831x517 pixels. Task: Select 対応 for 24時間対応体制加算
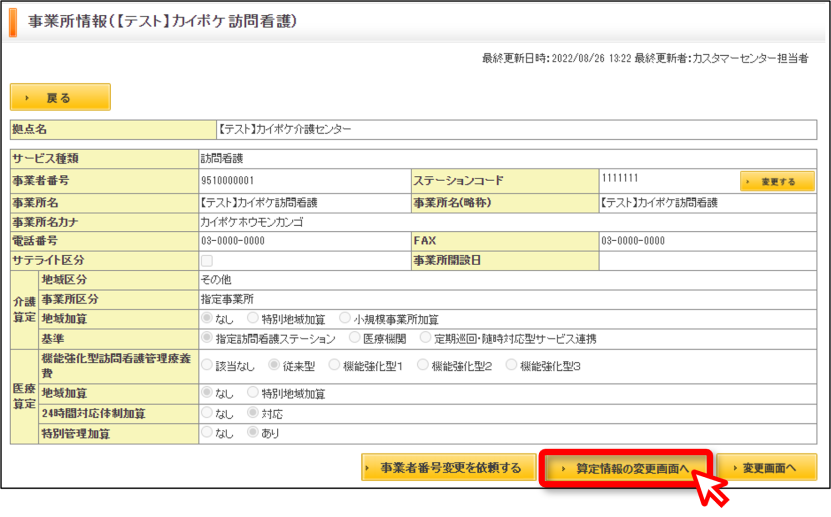(253, 413)
